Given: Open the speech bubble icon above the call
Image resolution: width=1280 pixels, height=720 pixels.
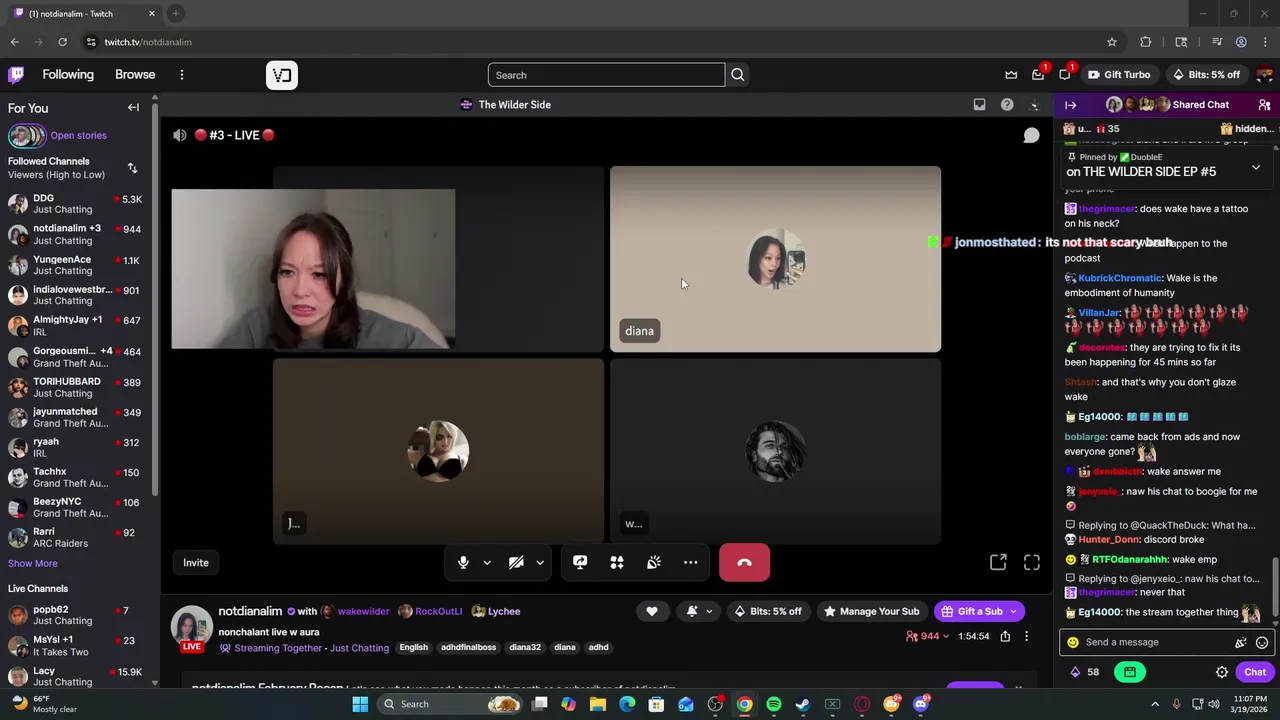Looking at the screenshot, I should 1031,135.
